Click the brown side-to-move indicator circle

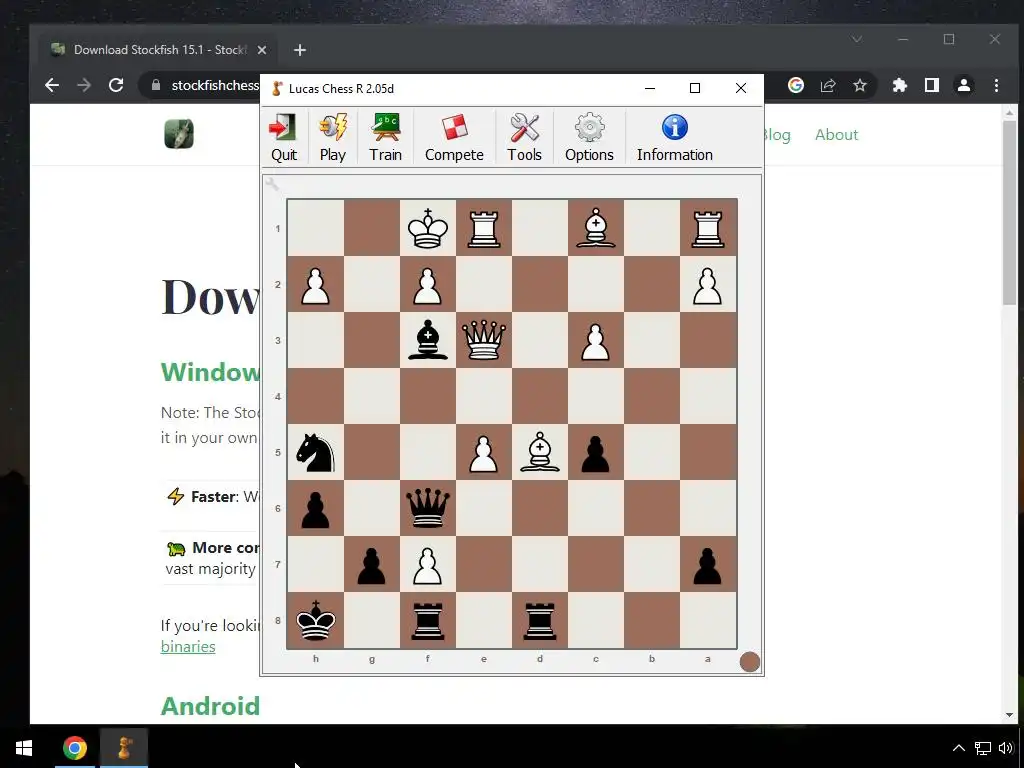click(750, 662)
